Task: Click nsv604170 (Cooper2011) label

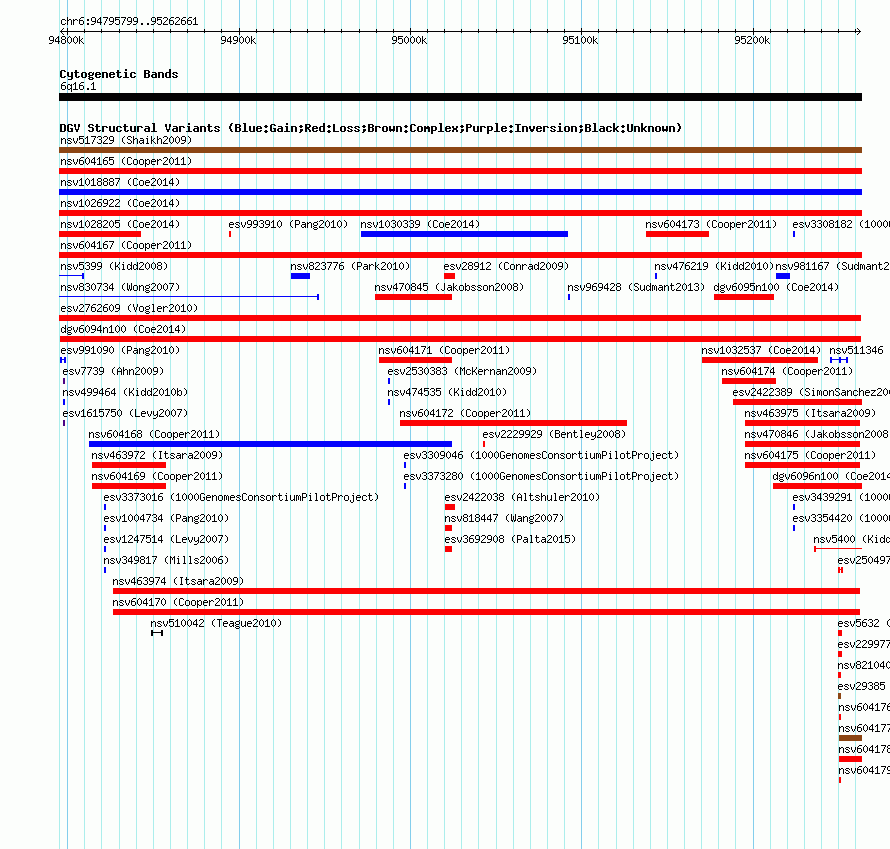Action: (178, 602)
